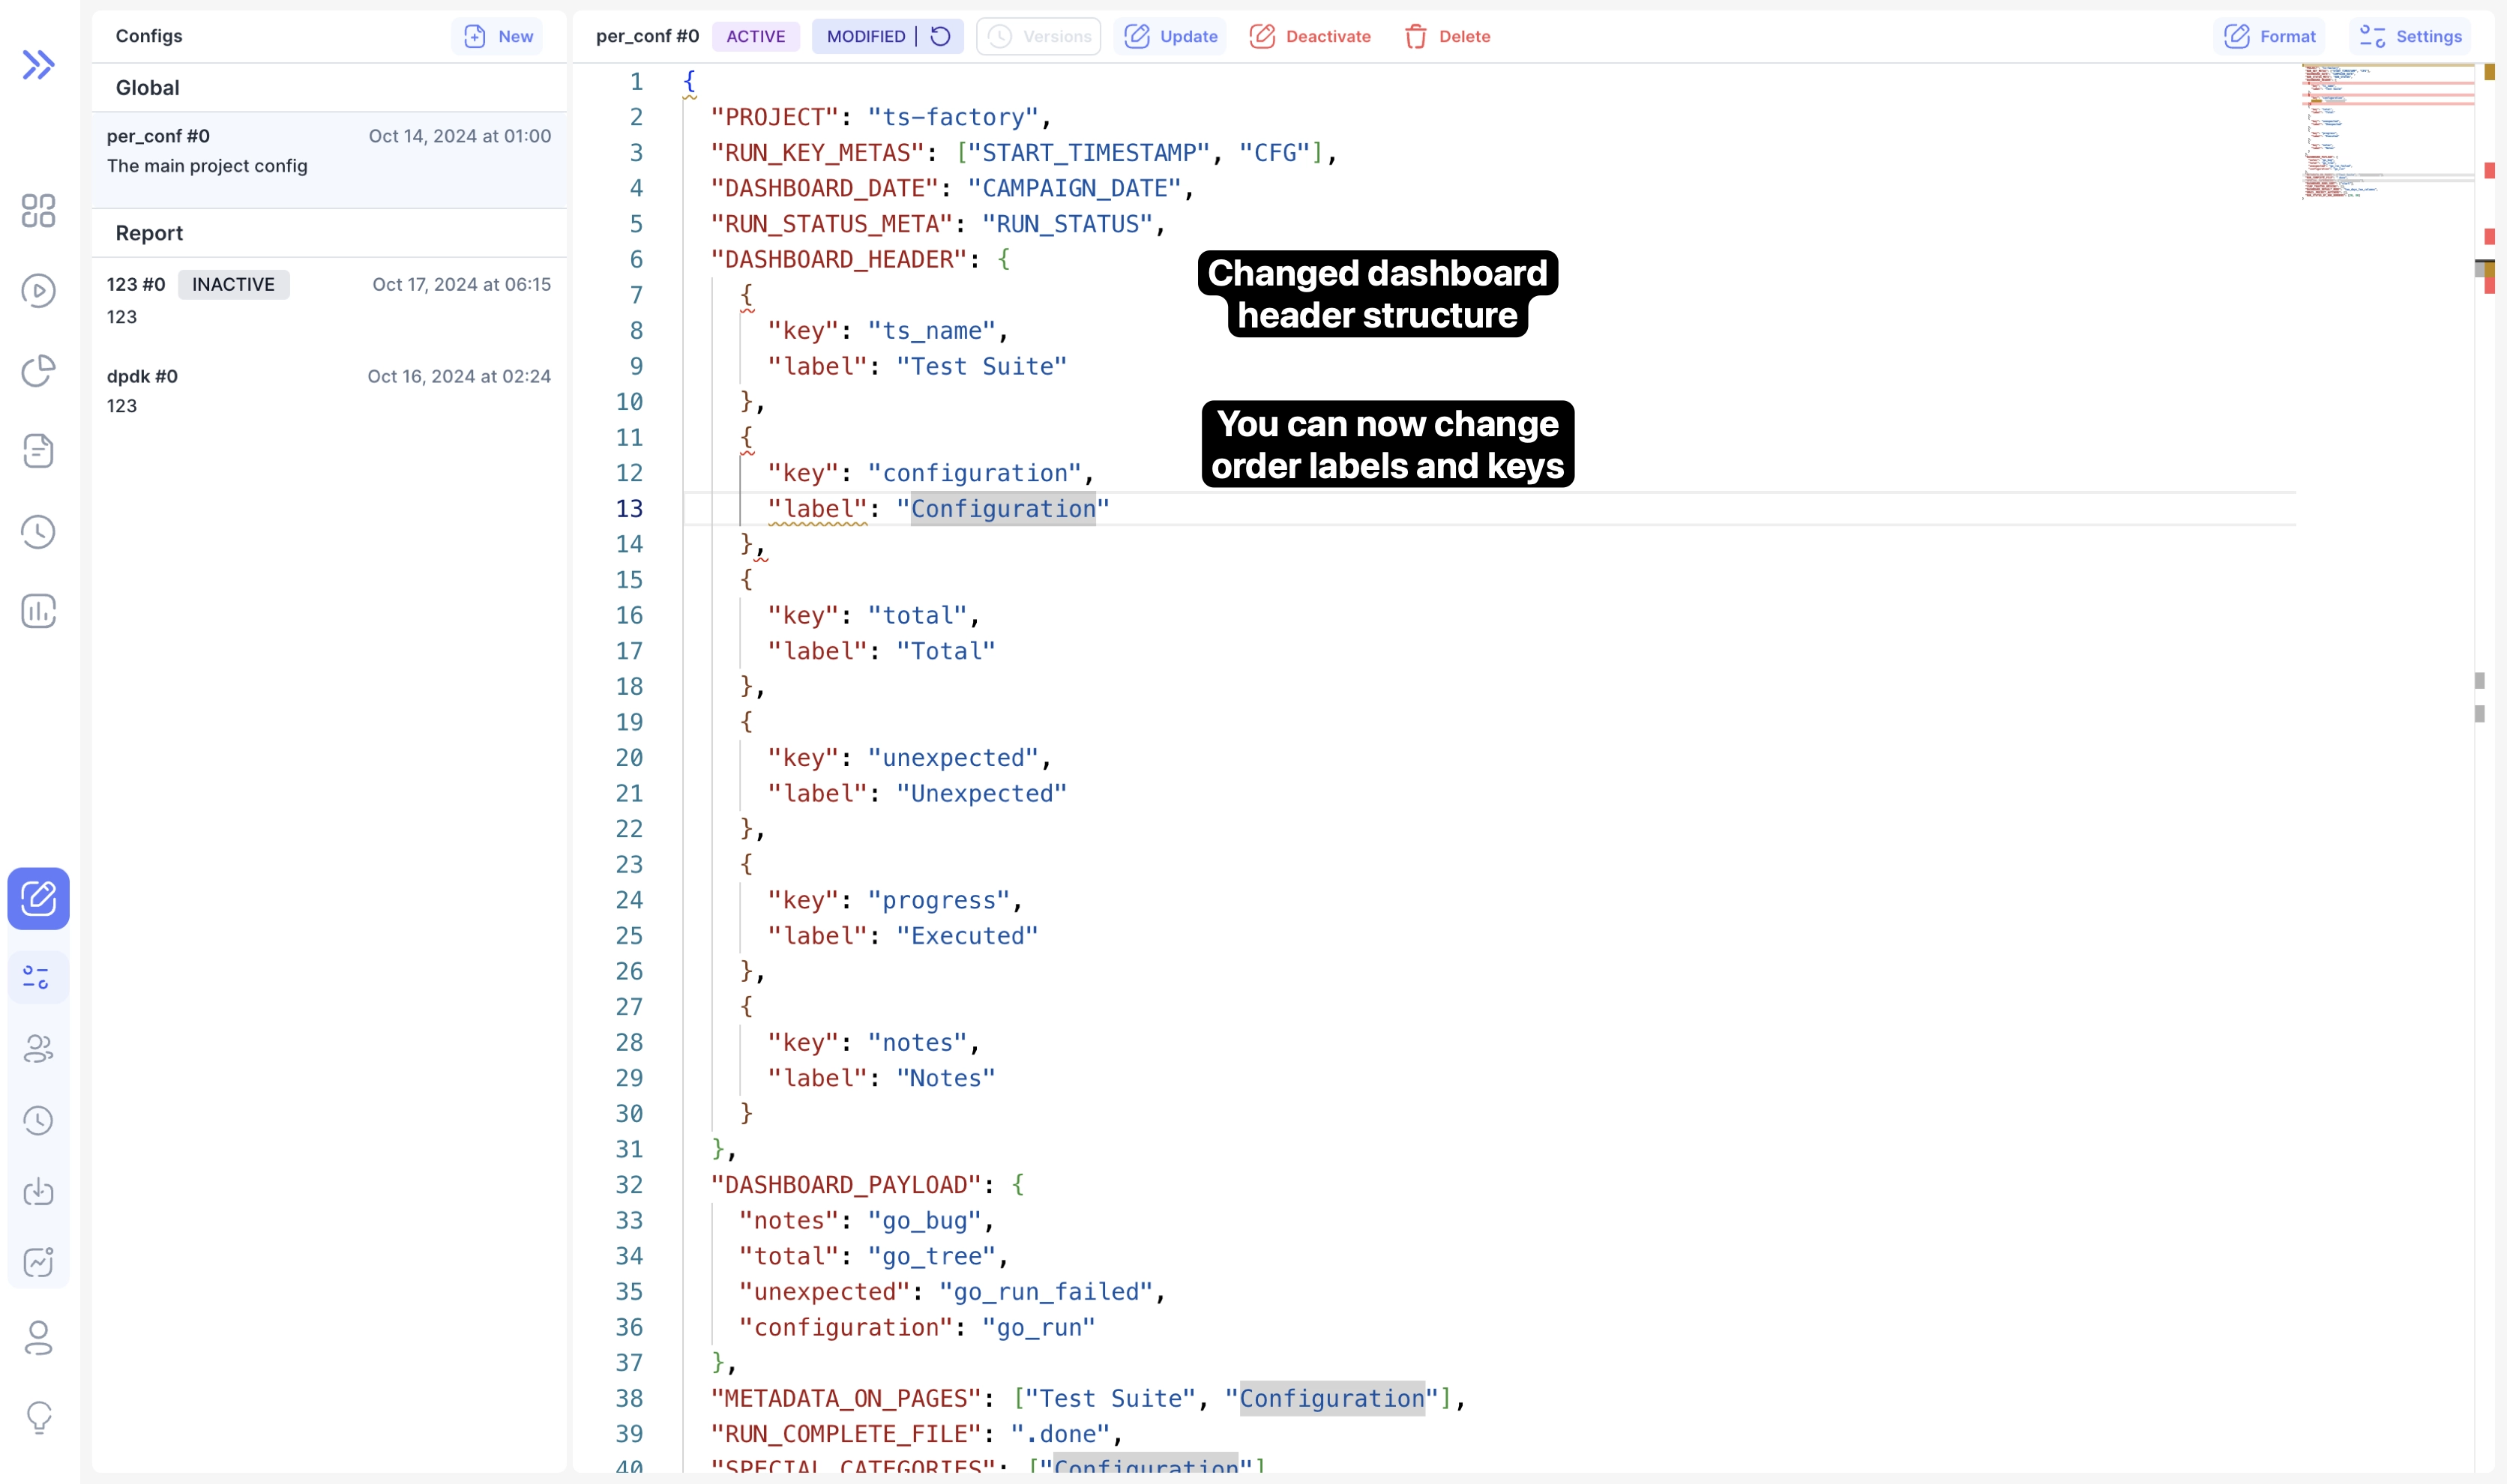This screenshot has width=2507, height=1484.
Task: Open the Settings panel
Action: (2410, 36)
